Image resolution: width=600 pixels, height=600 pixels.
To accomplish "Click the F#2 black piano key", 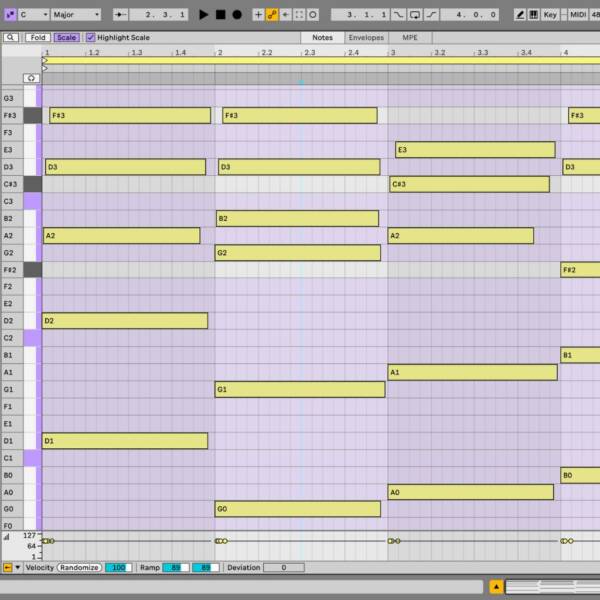I will pos(33,270).
